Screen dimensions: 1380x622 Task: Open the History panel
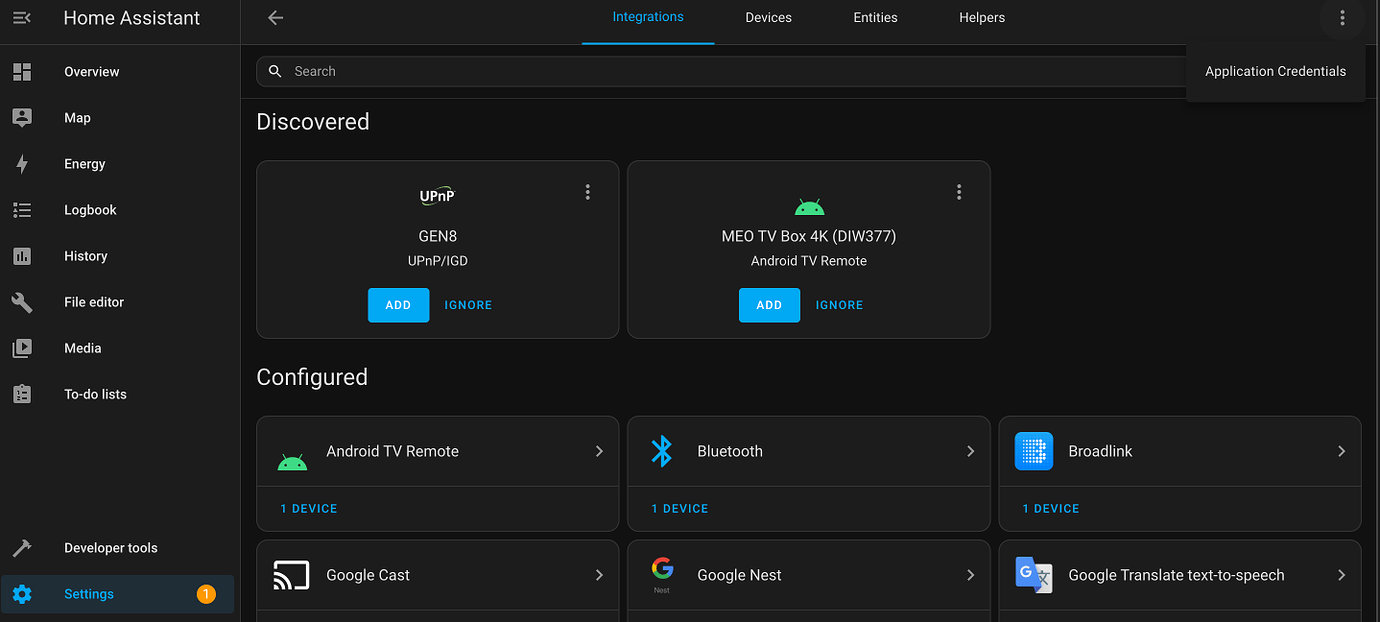pyautogui.click(x=85, y=255)
